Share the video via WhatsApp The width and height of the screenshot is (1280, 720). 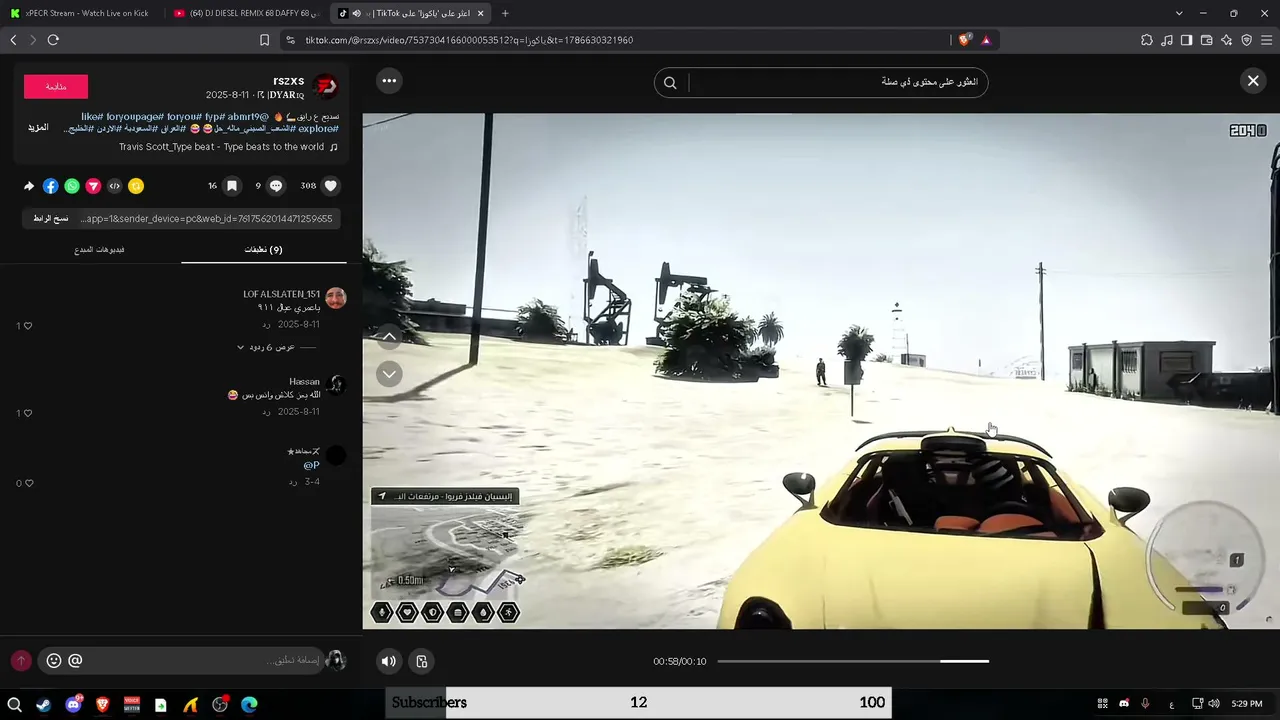click(x=72, y=186)
